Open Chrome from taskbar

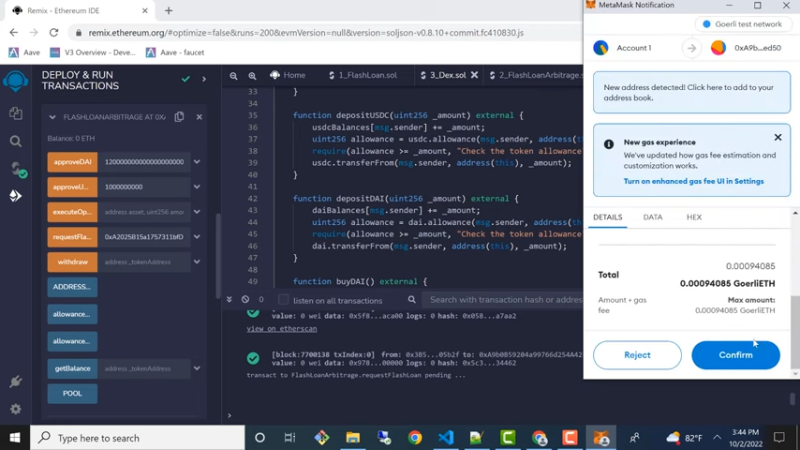(x=415, y=438)
